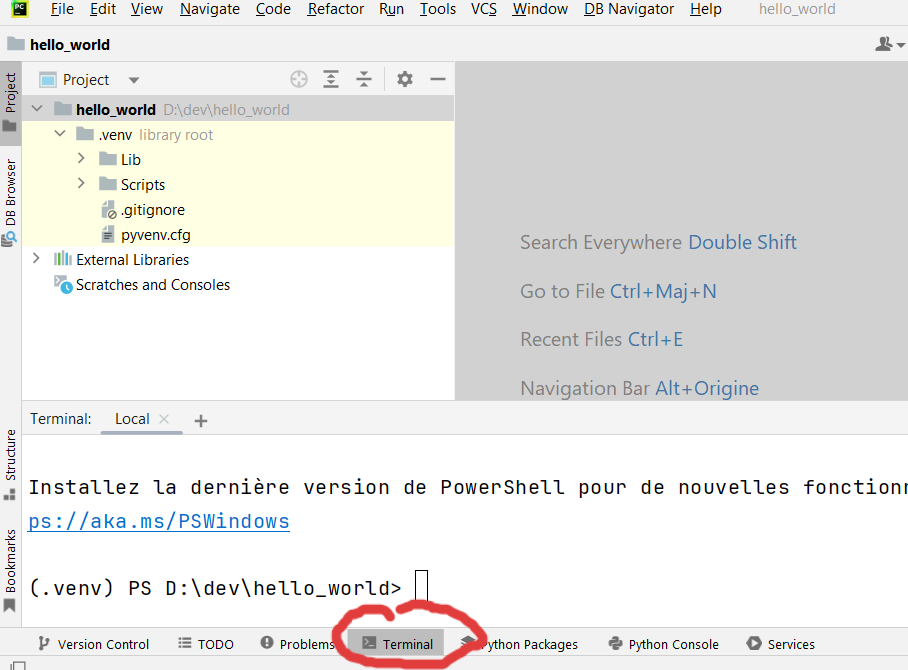Expand the Lib folder
The width and height of the screenshot is (908, 670).
tap(81, 159)
